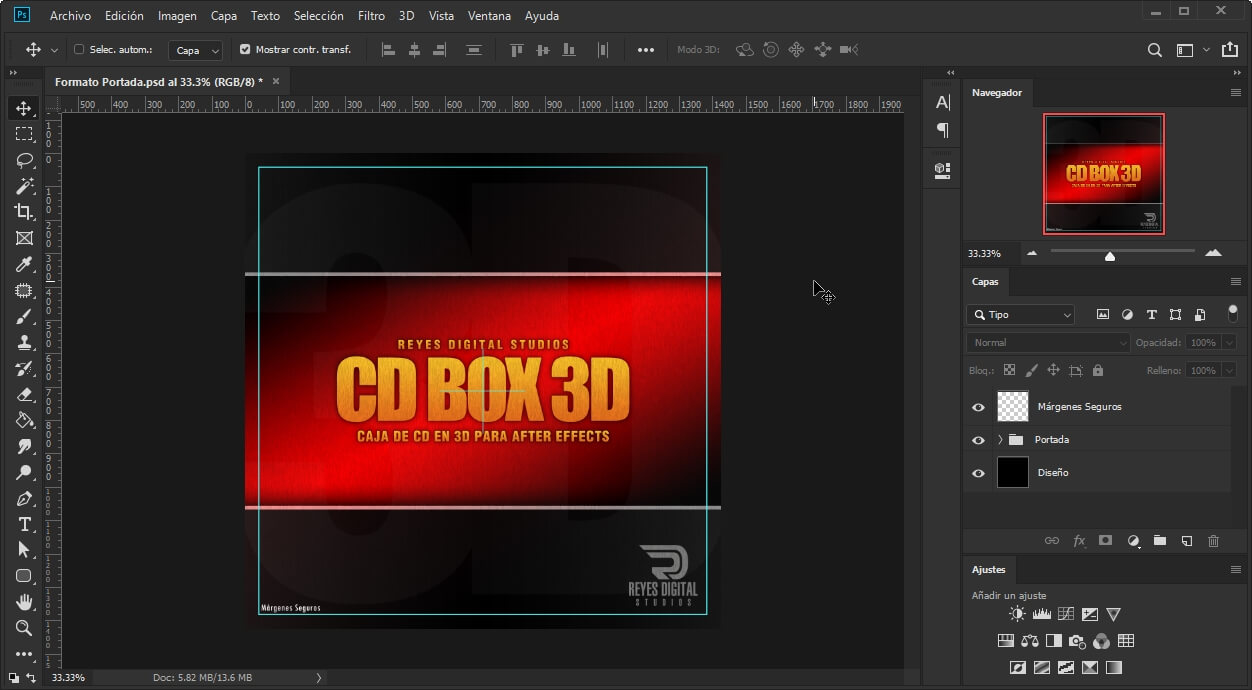This screenshot has width=1252, height=690.
Task: Create a new layer group
Action: pos(1160,541)
